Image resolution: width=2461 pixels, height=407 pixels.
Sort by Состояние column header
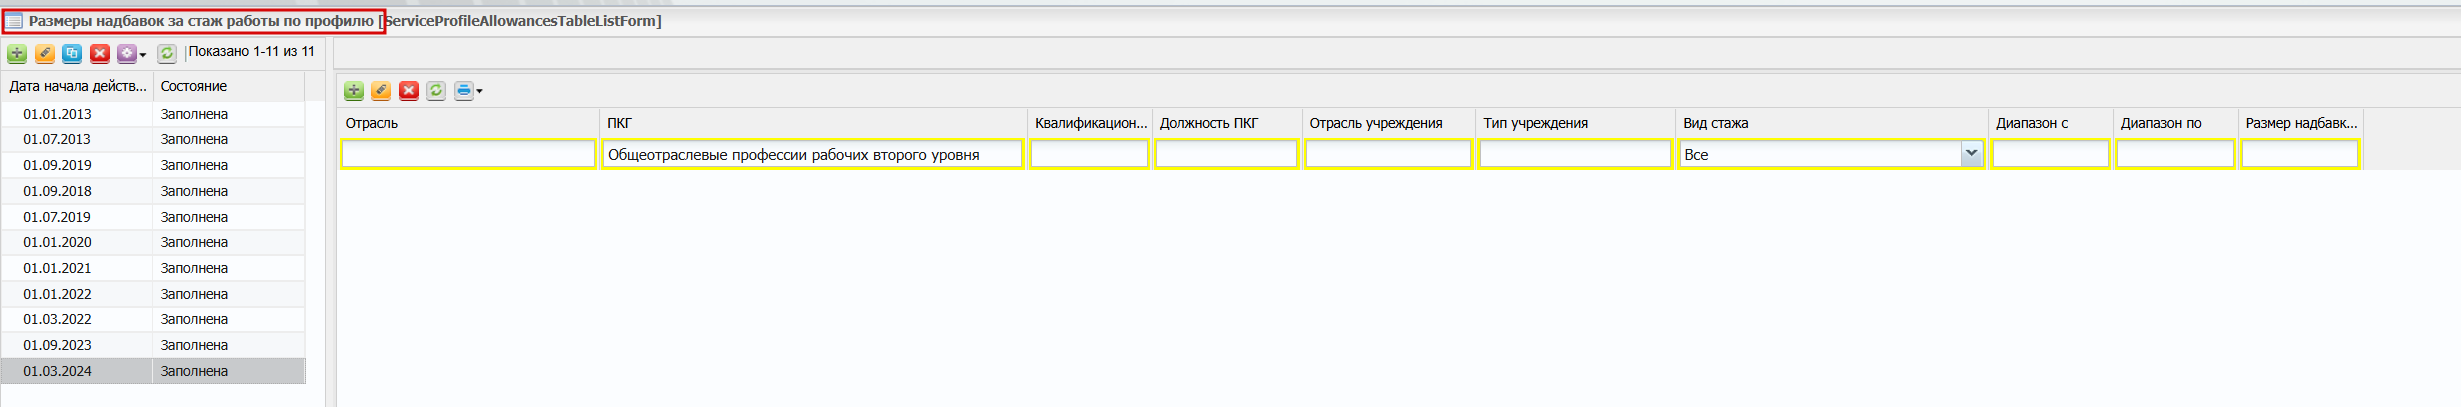(x=229, y=86)
